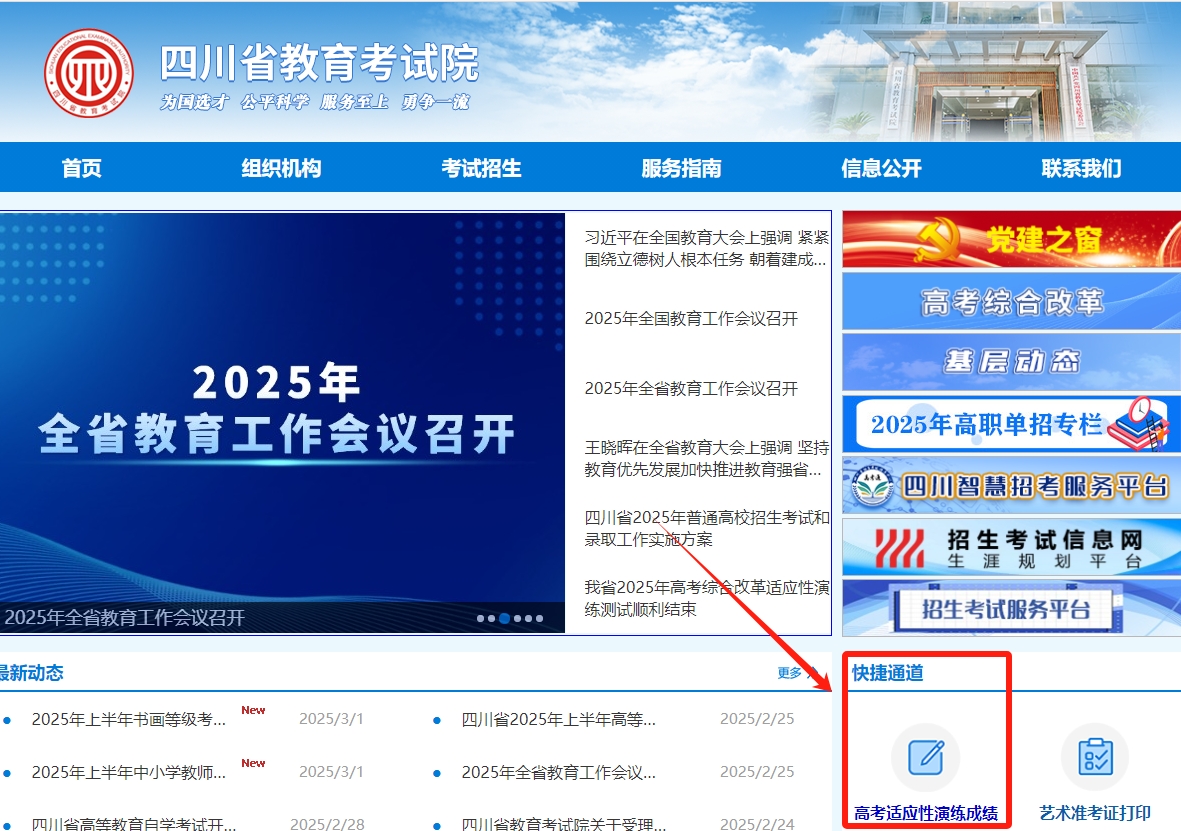
Task: Select the highlighted active carousel dot
Action: [x=504, y=618]
